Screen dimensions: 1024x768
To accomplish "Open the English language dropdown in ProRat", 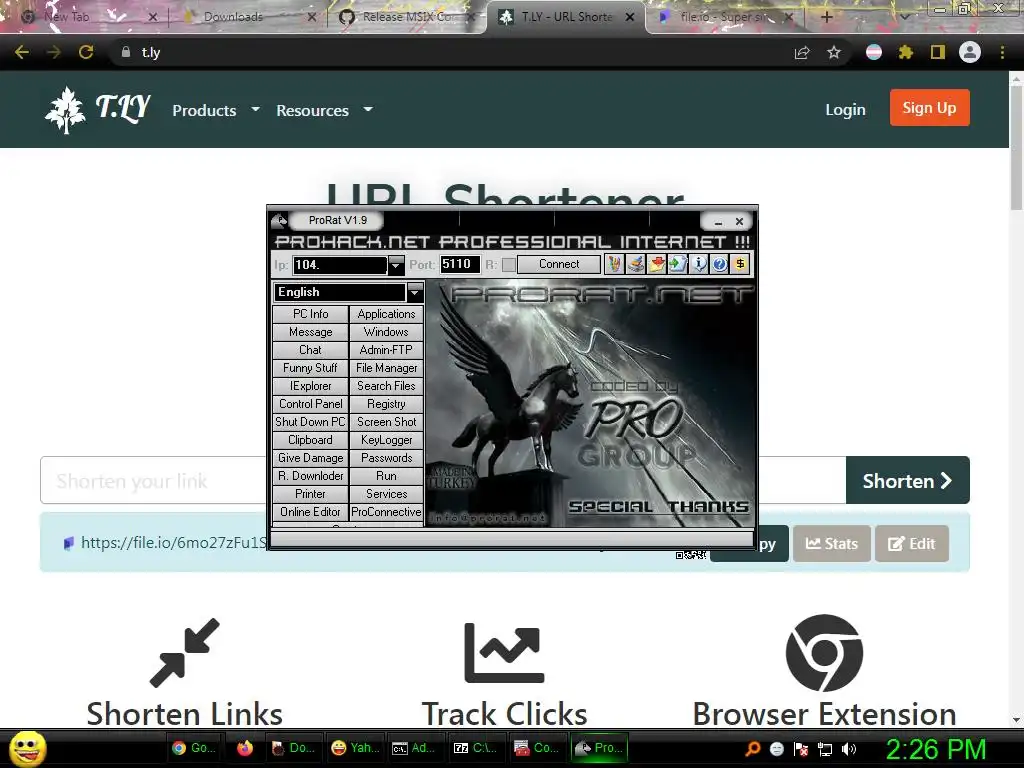I will (x=415, y=293).
